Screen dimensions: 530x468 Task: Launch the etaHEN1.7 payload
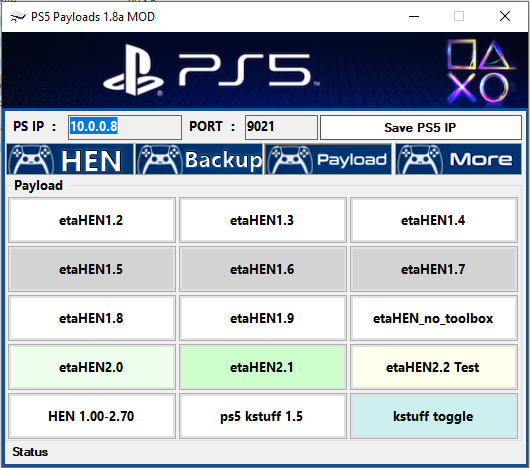click(434, 269)
